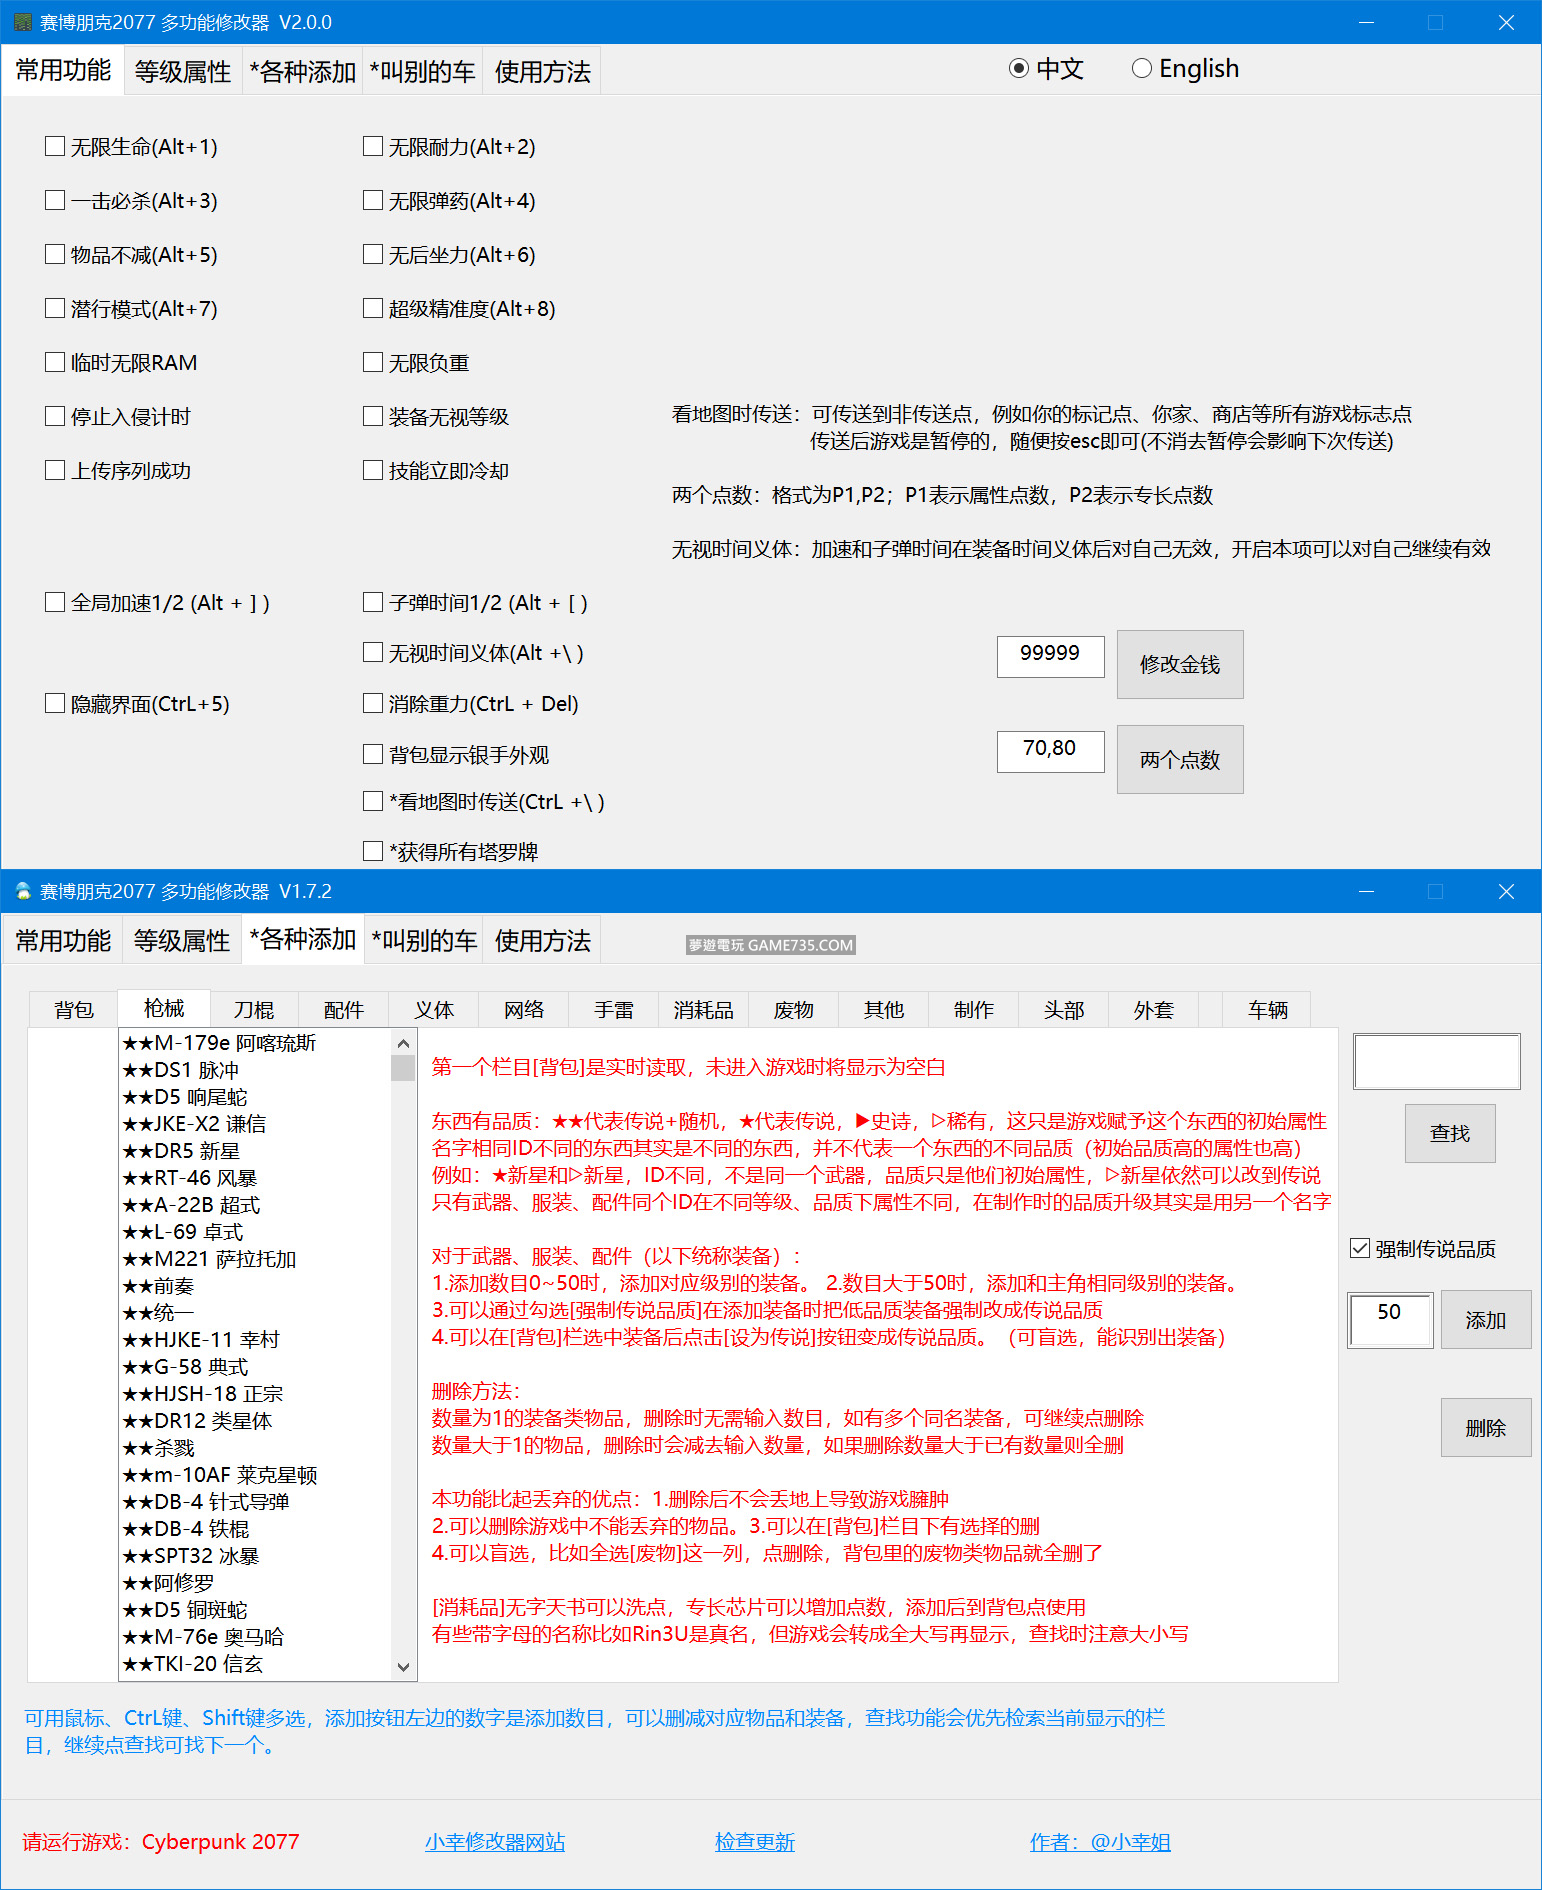Image resolution: width=1542 pixels, height=1890 pixels.
Task: Click the weapon list scroll up arrow
Action: tap(403, 1043)
